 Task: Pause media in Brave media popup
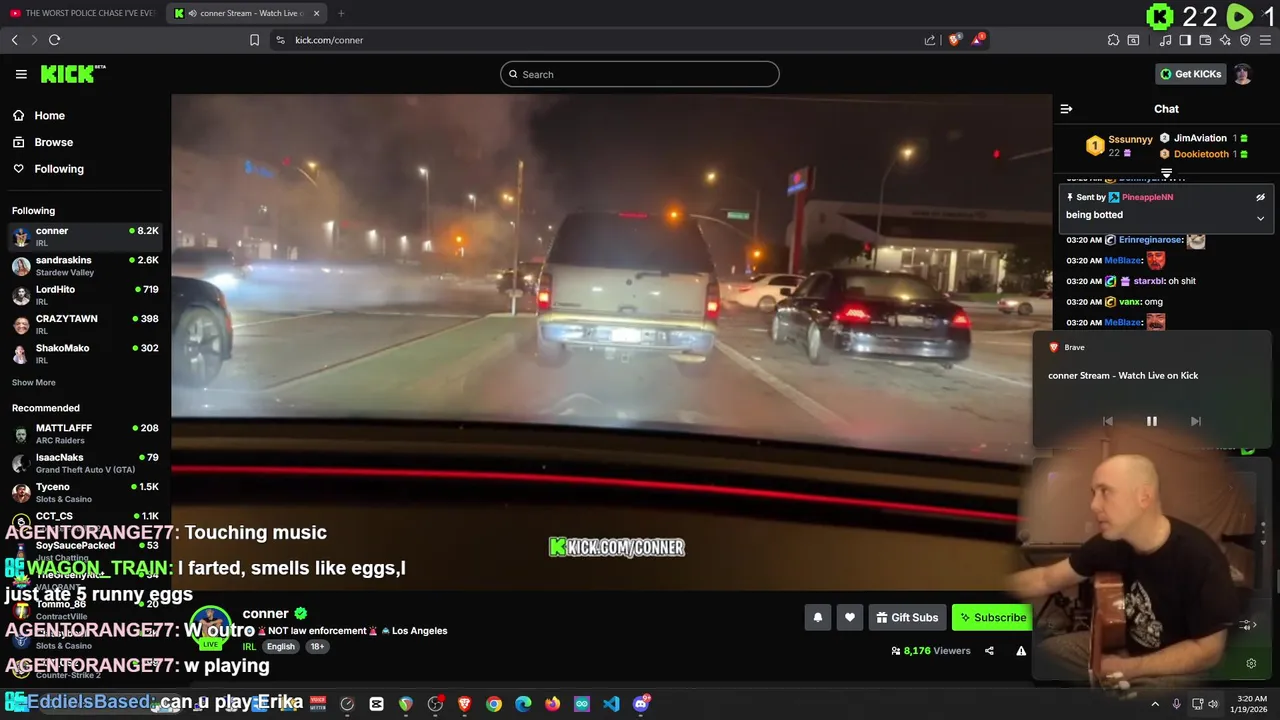1151,421
